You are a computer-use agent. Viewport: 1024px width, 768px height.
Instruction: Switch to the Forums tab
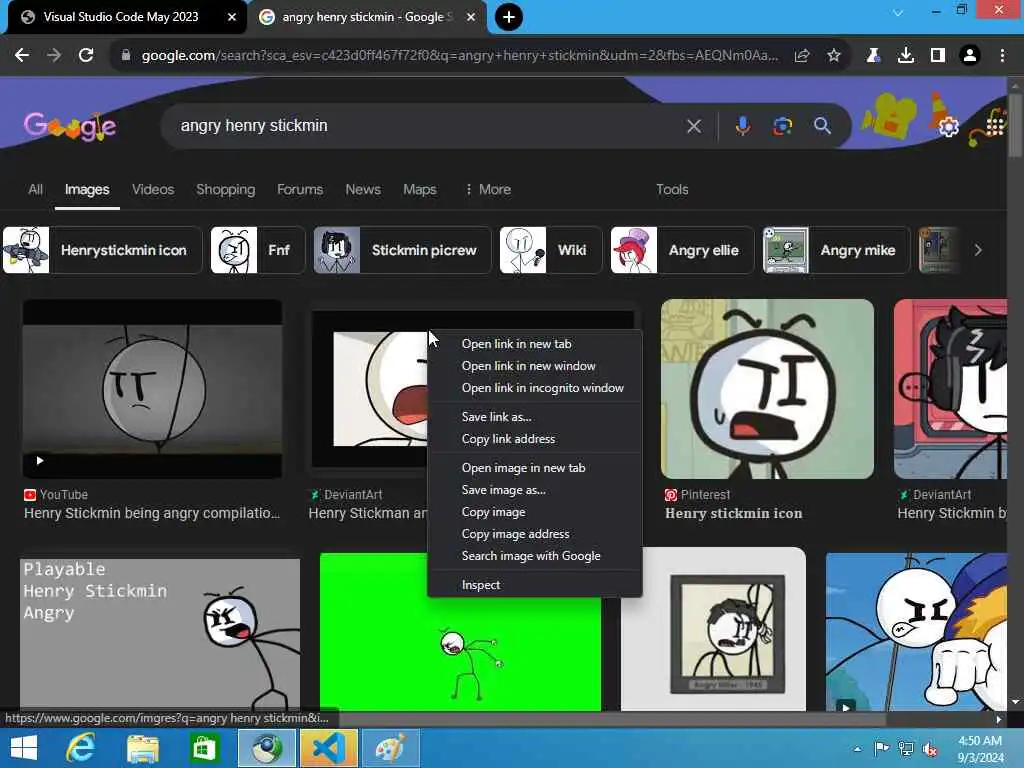300,189
